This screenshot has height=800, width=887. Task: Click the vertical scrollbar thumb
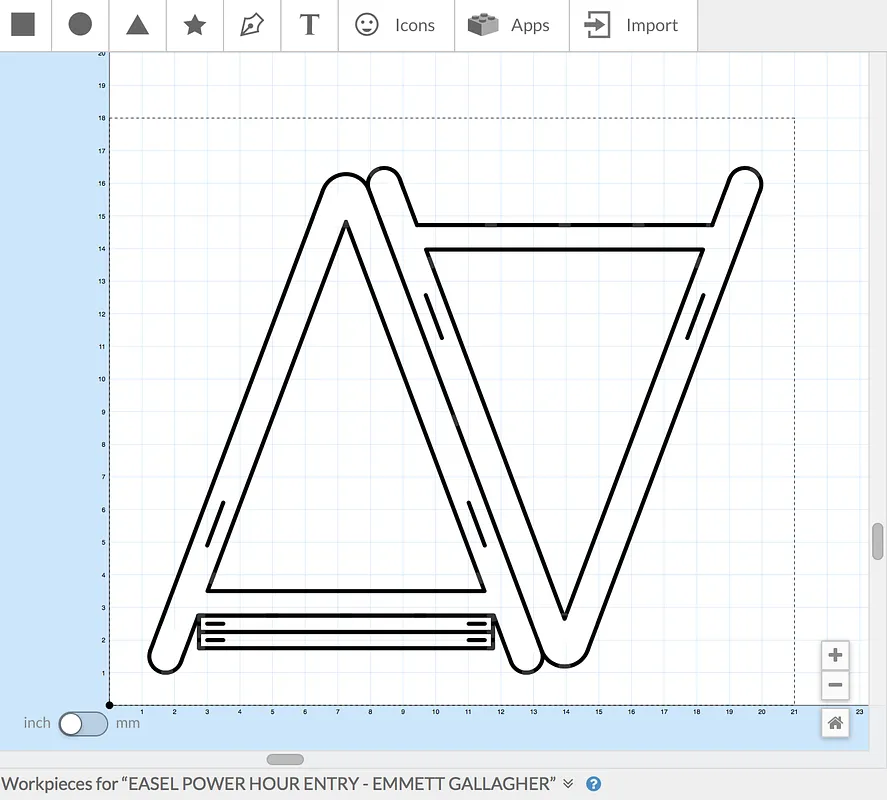pyautogui.click(x=878, y=541)
